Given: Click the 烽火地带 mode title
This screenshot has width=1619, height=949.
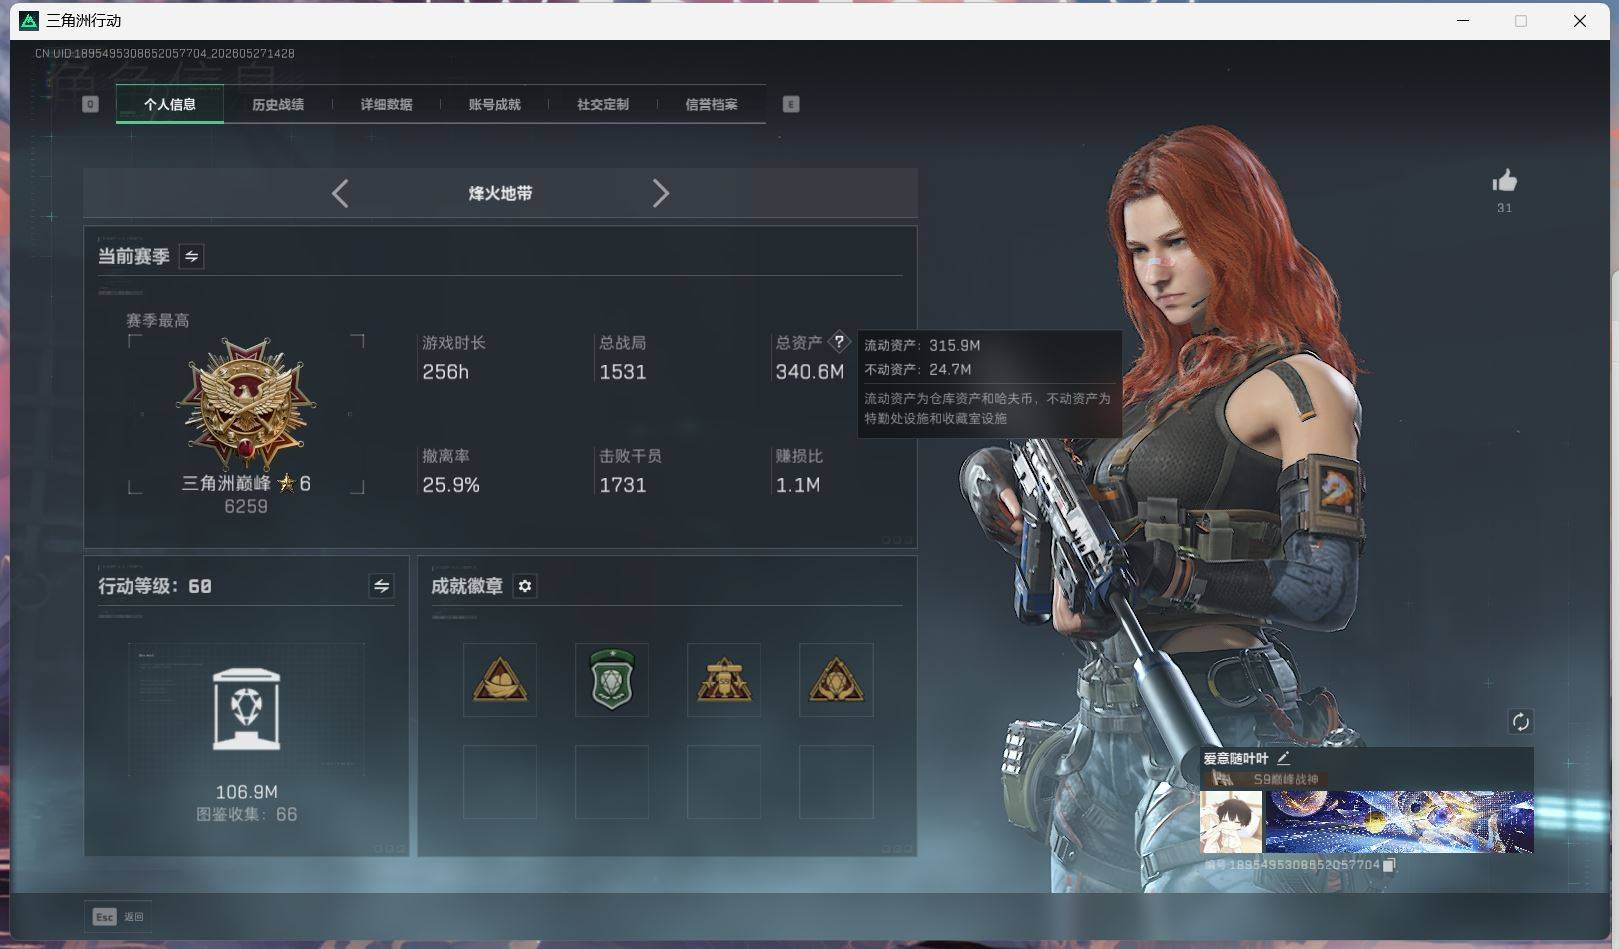Looking at the screenshot, I should [500, 193].
